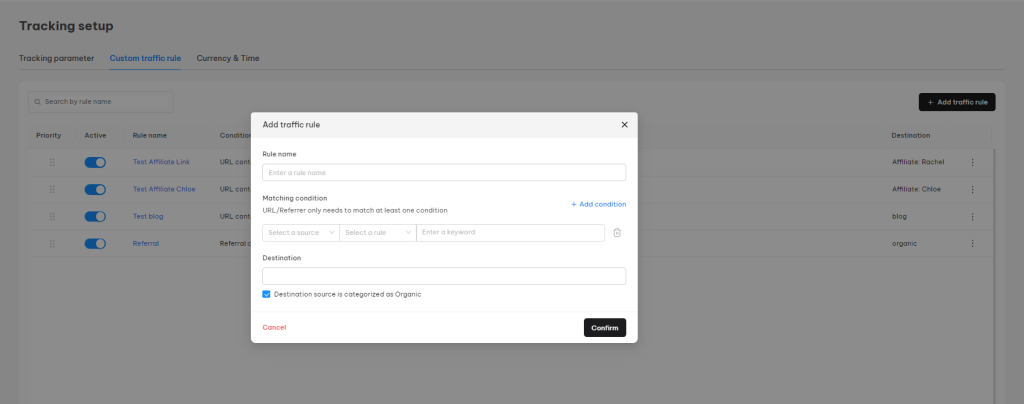Uncheck Destination source is categorized as Organic
This screenshot has width=1024, height=404.
[266, 294]
